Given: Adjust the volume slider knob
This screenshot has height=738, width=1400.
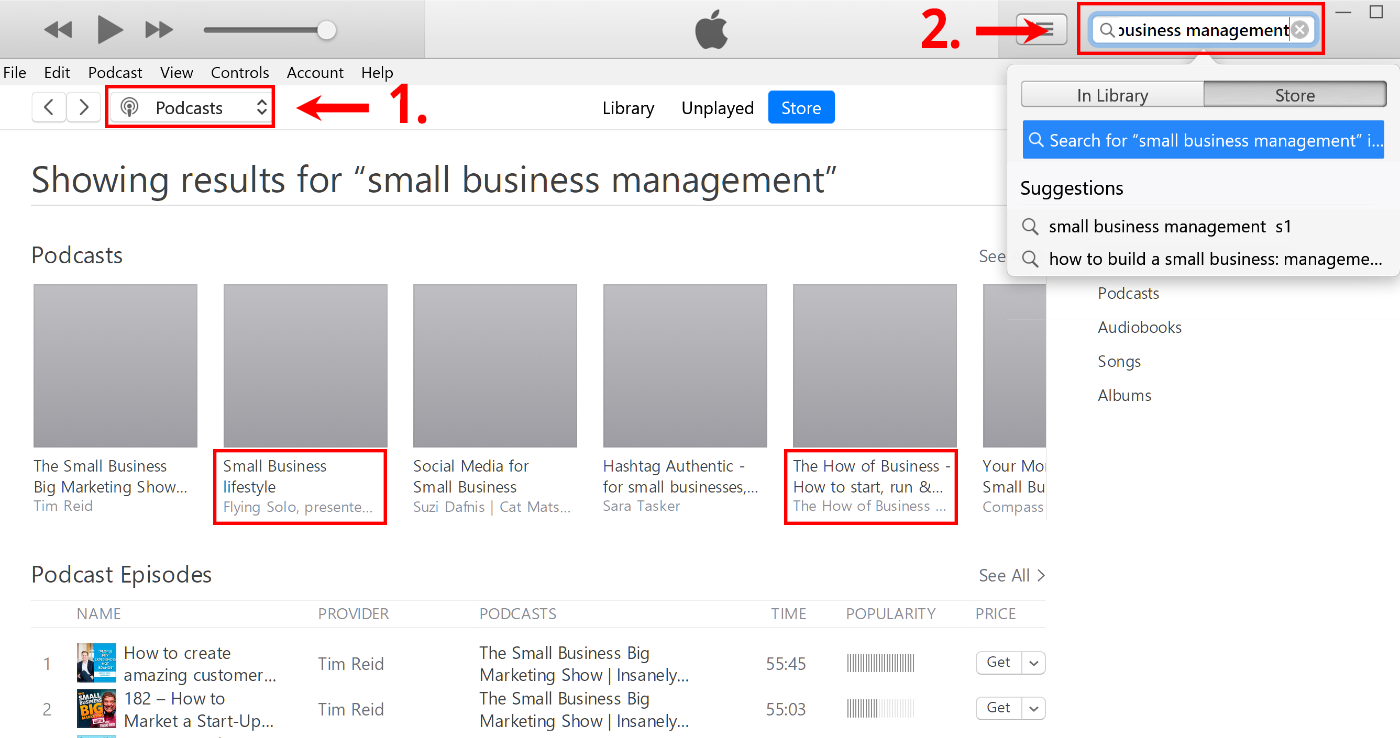Looking at the screenshot, I should (326, 30).
